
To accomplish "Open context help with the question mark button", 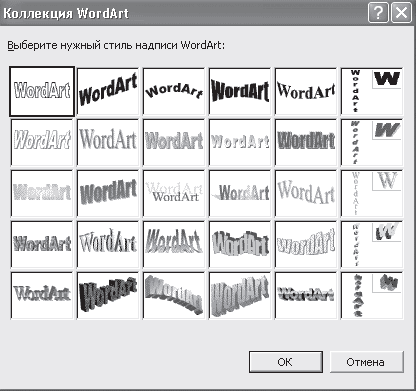I will pos(378,13).
